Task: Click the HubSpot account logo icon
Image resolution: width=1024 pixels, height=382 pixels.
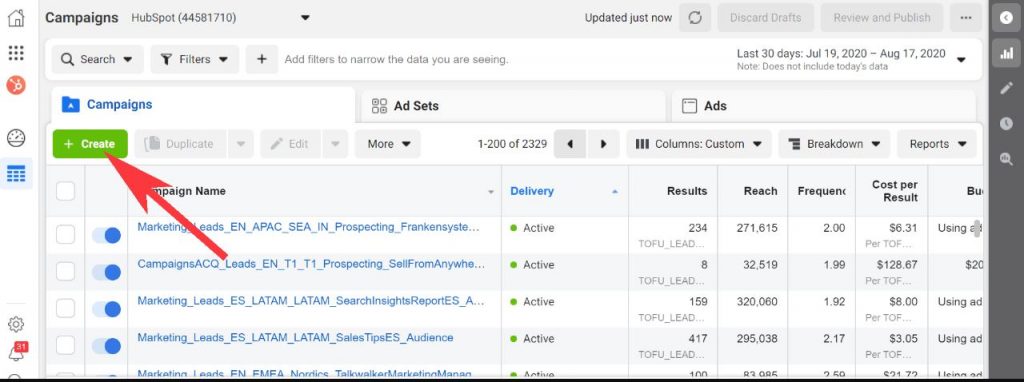Action: point(16,85)
